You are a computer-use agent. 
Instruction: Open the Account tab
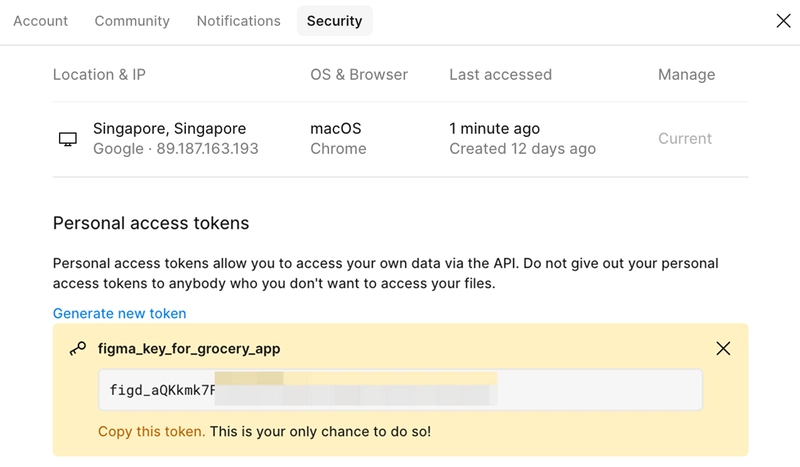(x=40, y=21)
